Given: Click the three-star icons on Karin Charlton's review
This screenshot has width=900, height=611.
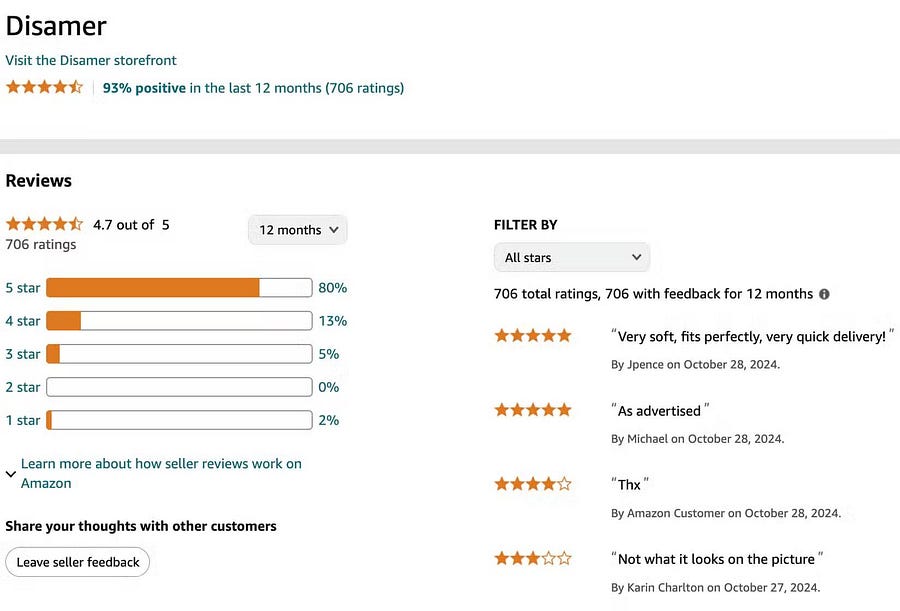Looking at the screenshot, I should pyautogui.click(x=532, y=558).
